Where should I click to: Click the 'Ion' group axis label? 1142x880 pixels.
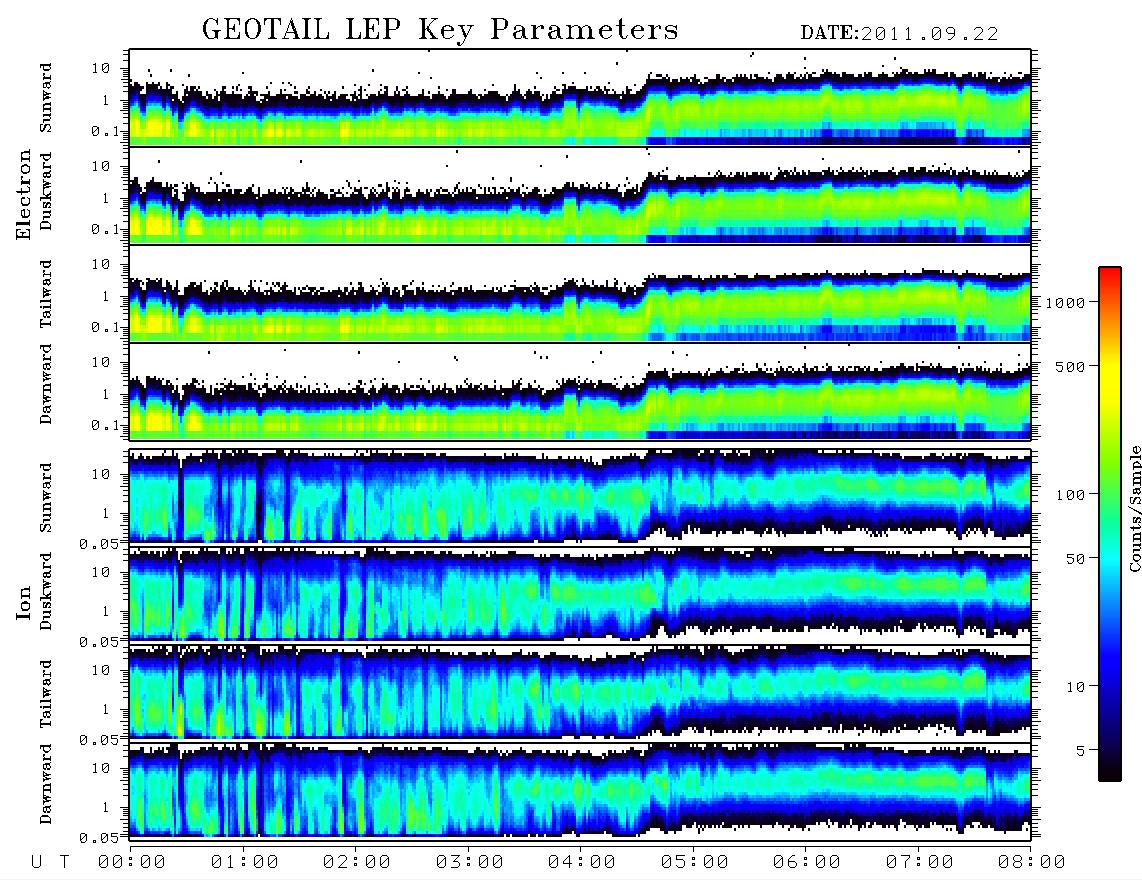[23, 602]
